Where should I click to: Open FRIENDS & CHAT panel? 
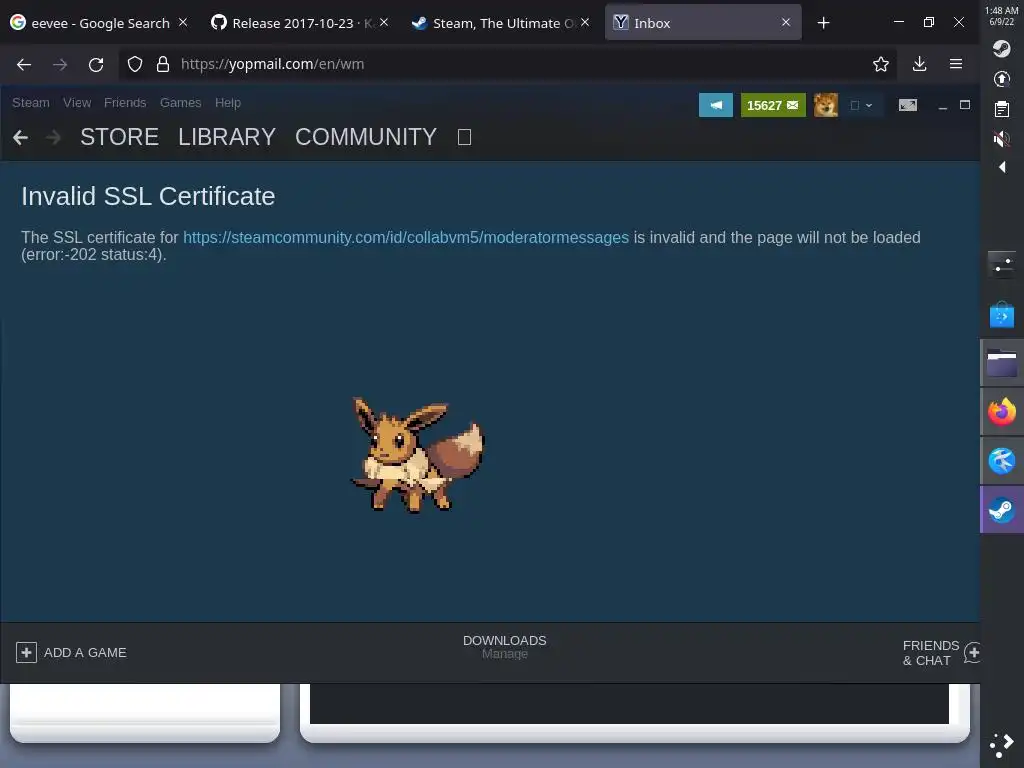point(940,653)
